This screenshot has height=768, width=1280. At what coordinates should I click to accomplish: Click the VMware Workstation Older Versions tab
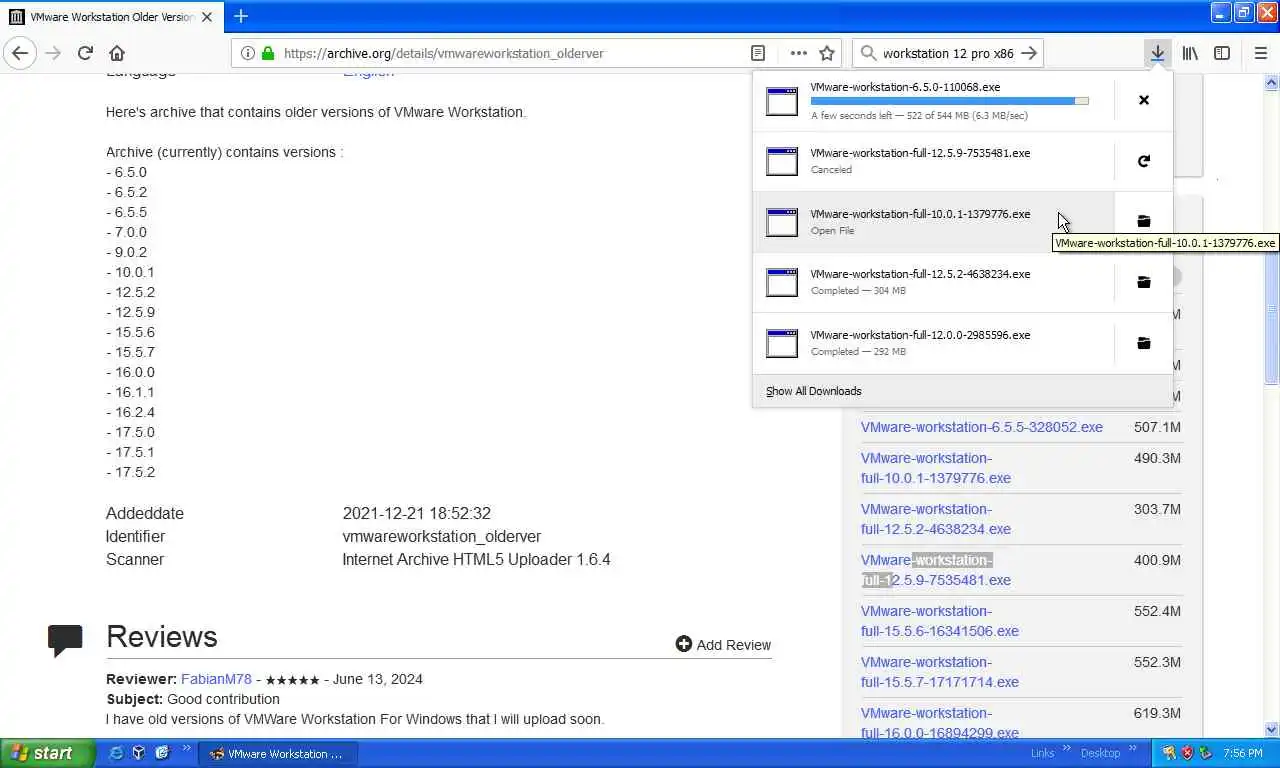pos(110,17)
